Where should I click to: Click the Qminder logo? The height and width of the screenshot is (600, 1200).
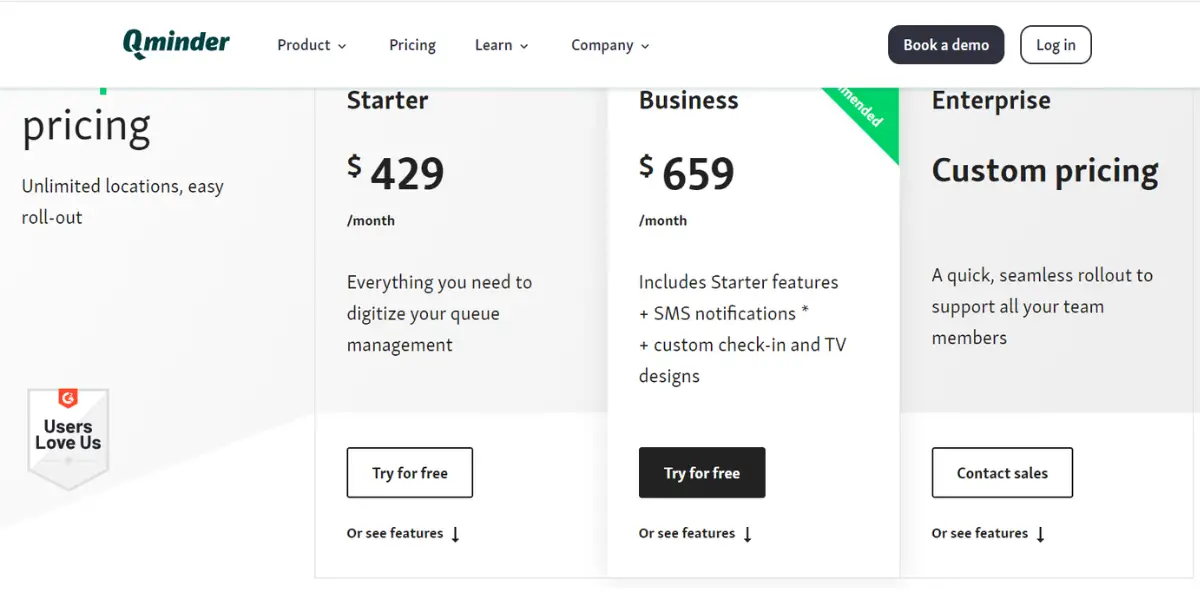click(x=176, y=43)
